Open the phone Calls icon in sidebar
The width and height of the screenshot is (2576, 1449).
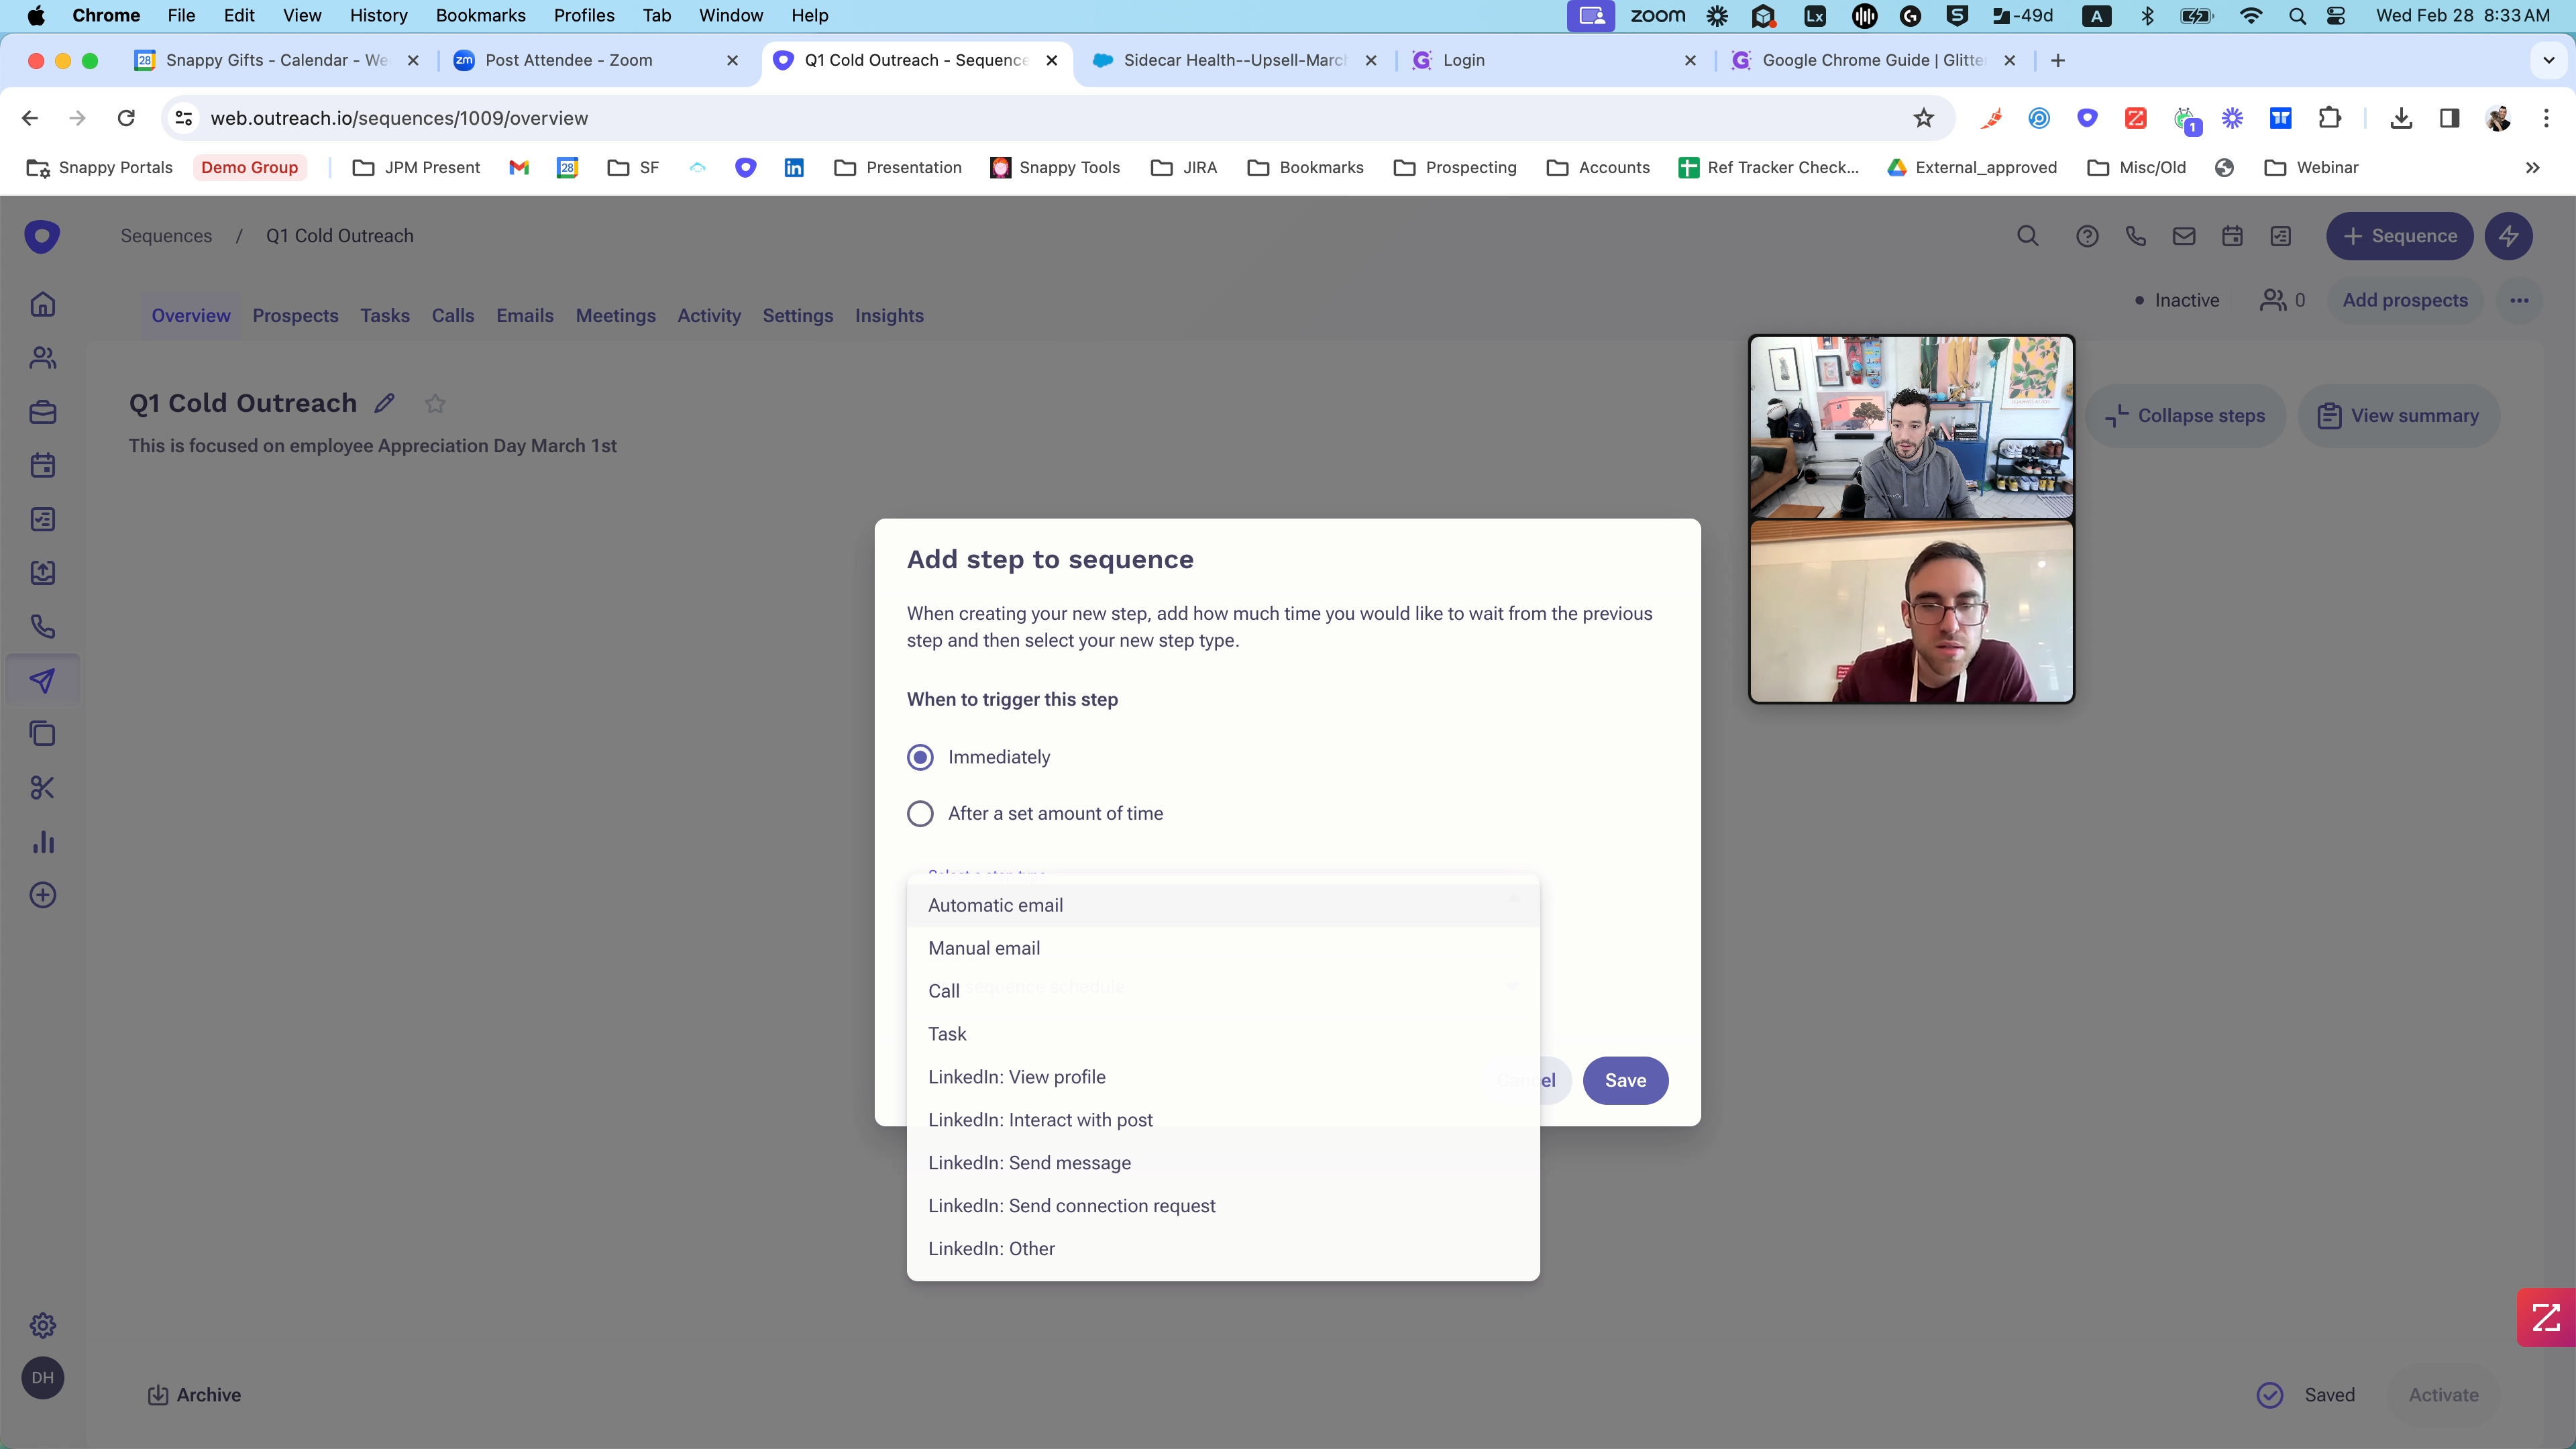(x=42, y=627)
